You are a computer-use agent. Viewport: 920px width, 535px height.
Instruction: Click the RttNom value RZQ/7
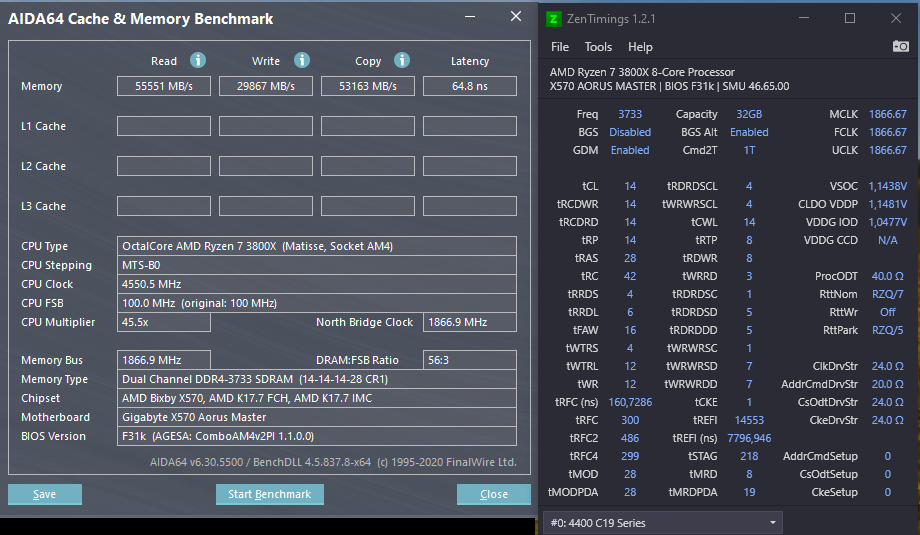point(887,294)
